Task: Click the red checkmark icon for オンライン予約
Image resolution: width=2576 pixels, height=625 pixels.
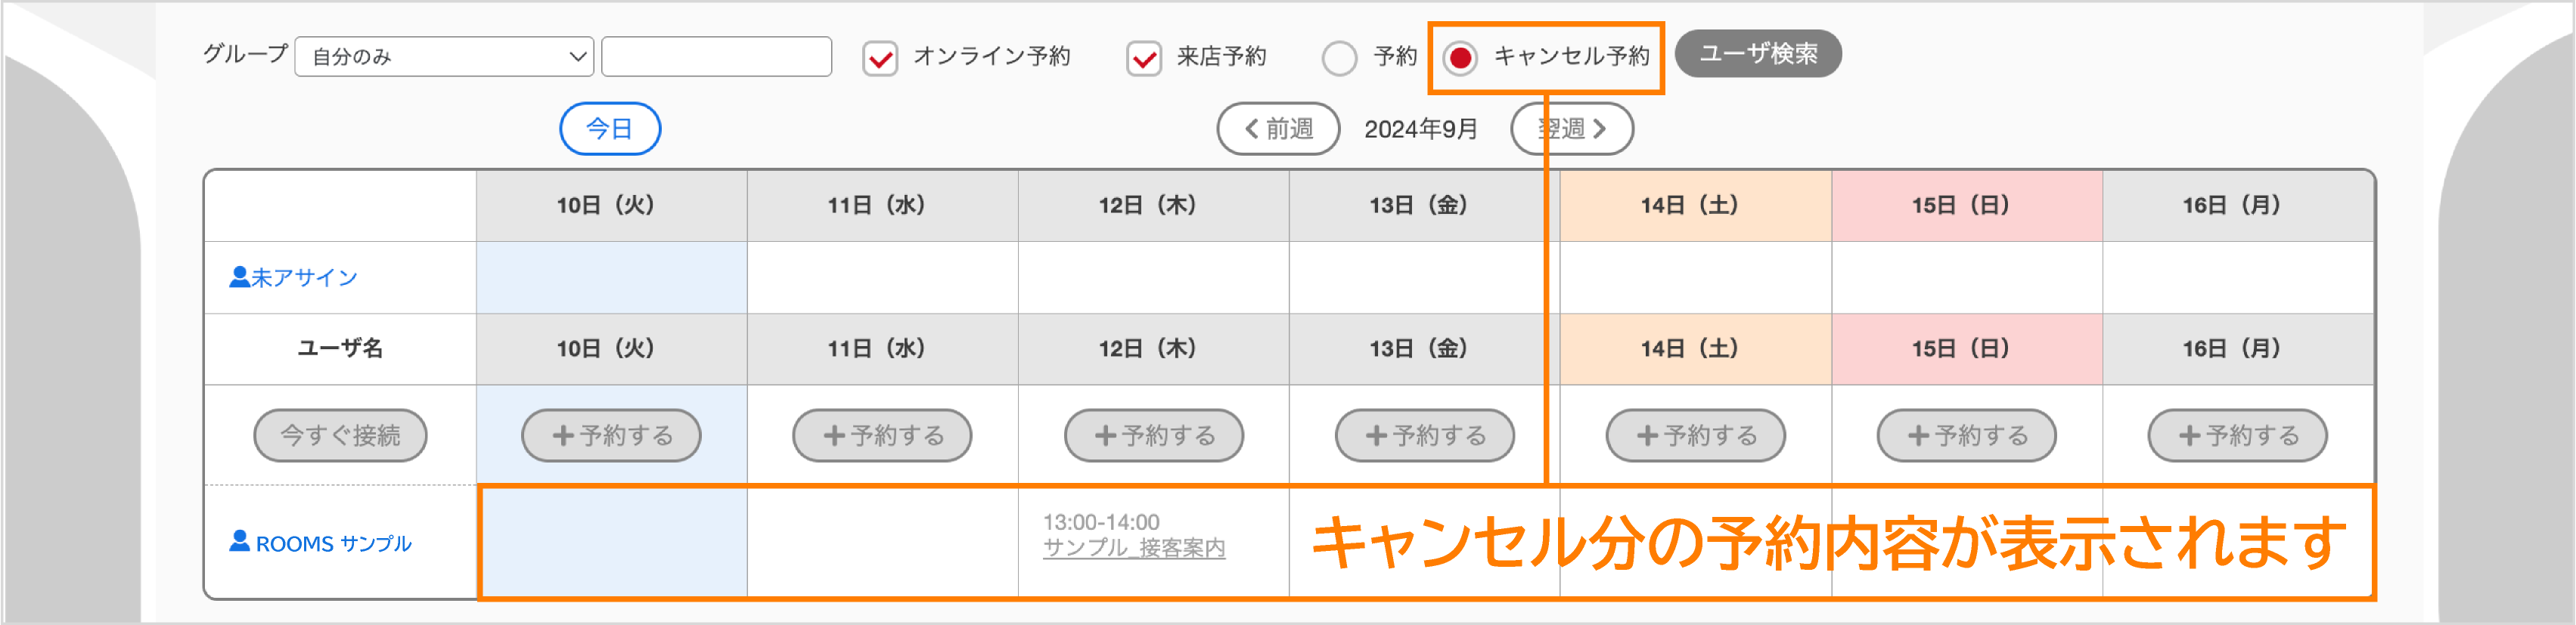Action: 880,57
